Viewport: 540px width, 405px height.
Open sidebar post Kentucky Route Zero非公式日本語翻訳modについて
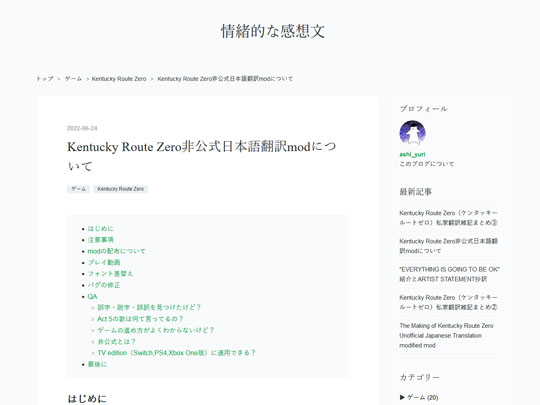[x=448, y=246]
